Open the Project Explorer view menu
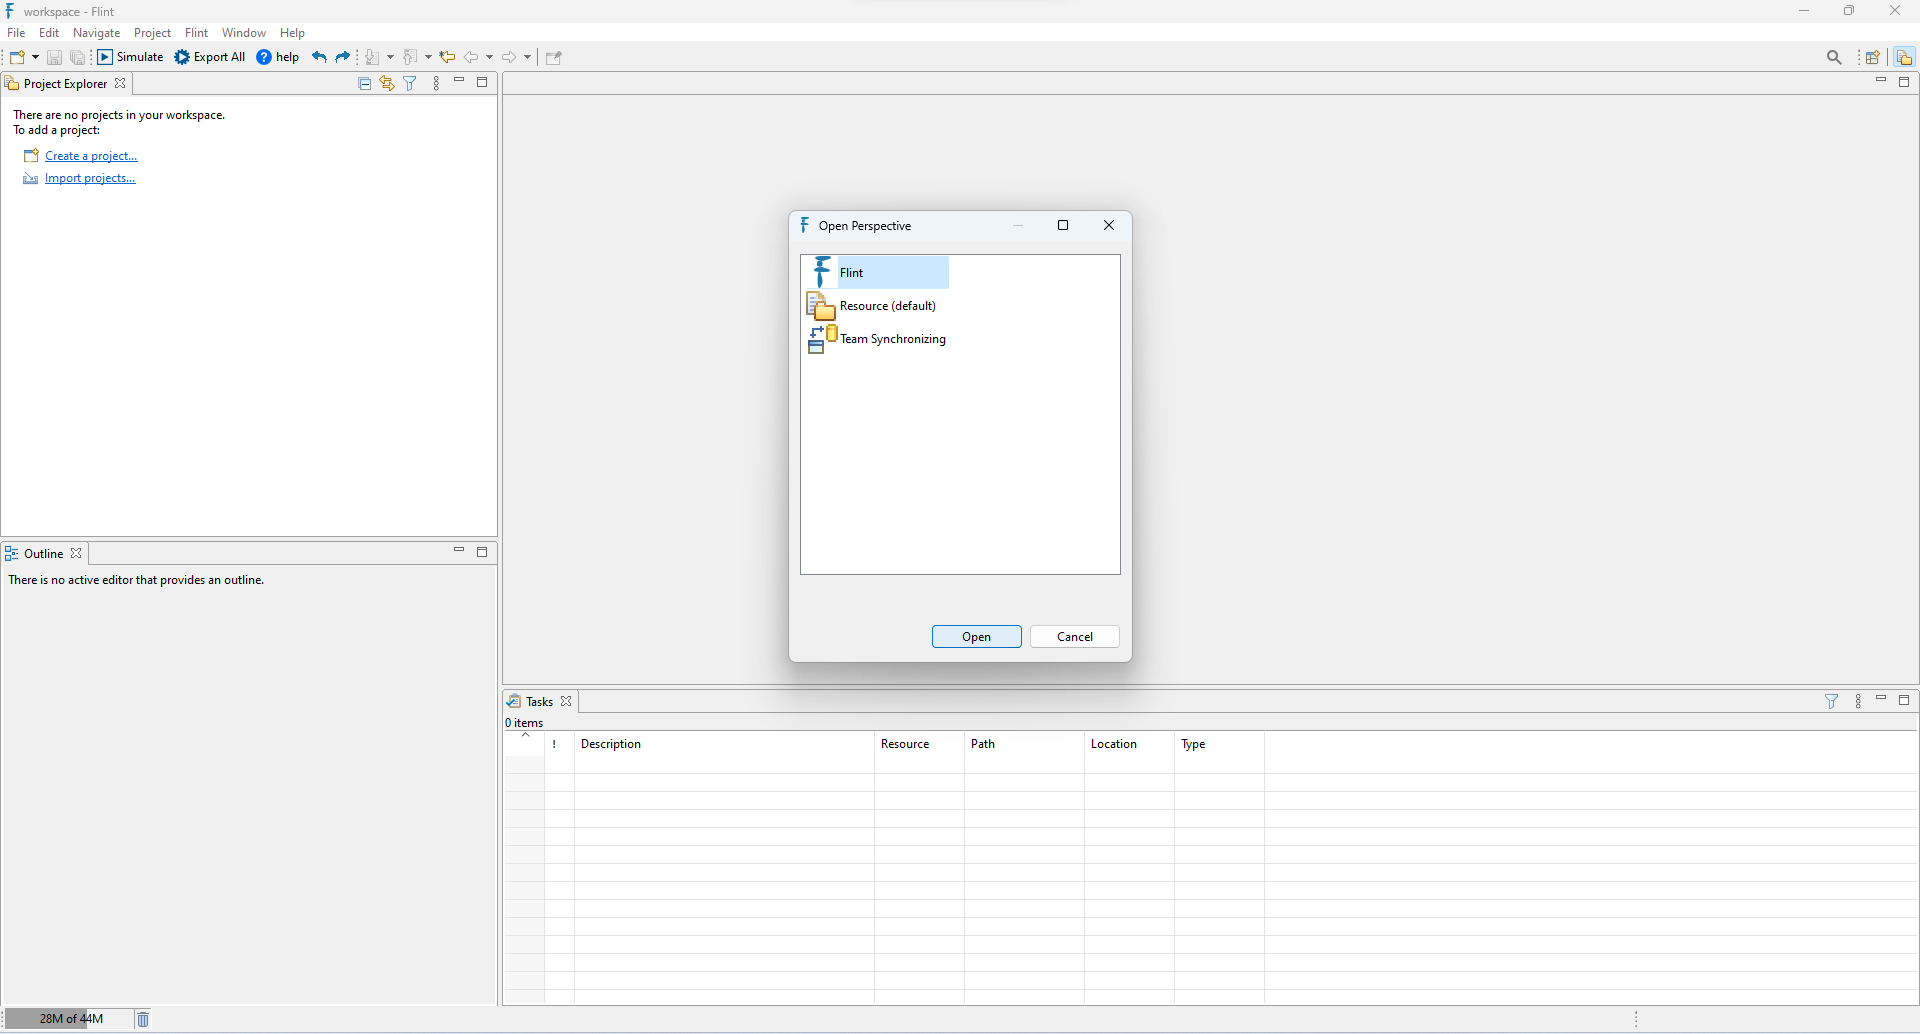This screenshot has width=1920, height=1034. click(437, 83)
